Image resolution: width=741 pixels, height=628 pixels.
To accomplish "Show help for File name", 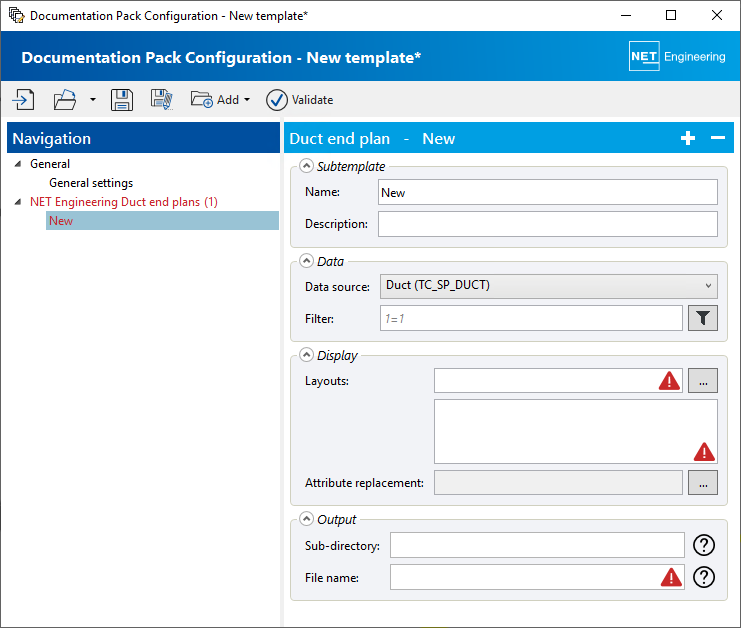I will [x=704, y=577].
